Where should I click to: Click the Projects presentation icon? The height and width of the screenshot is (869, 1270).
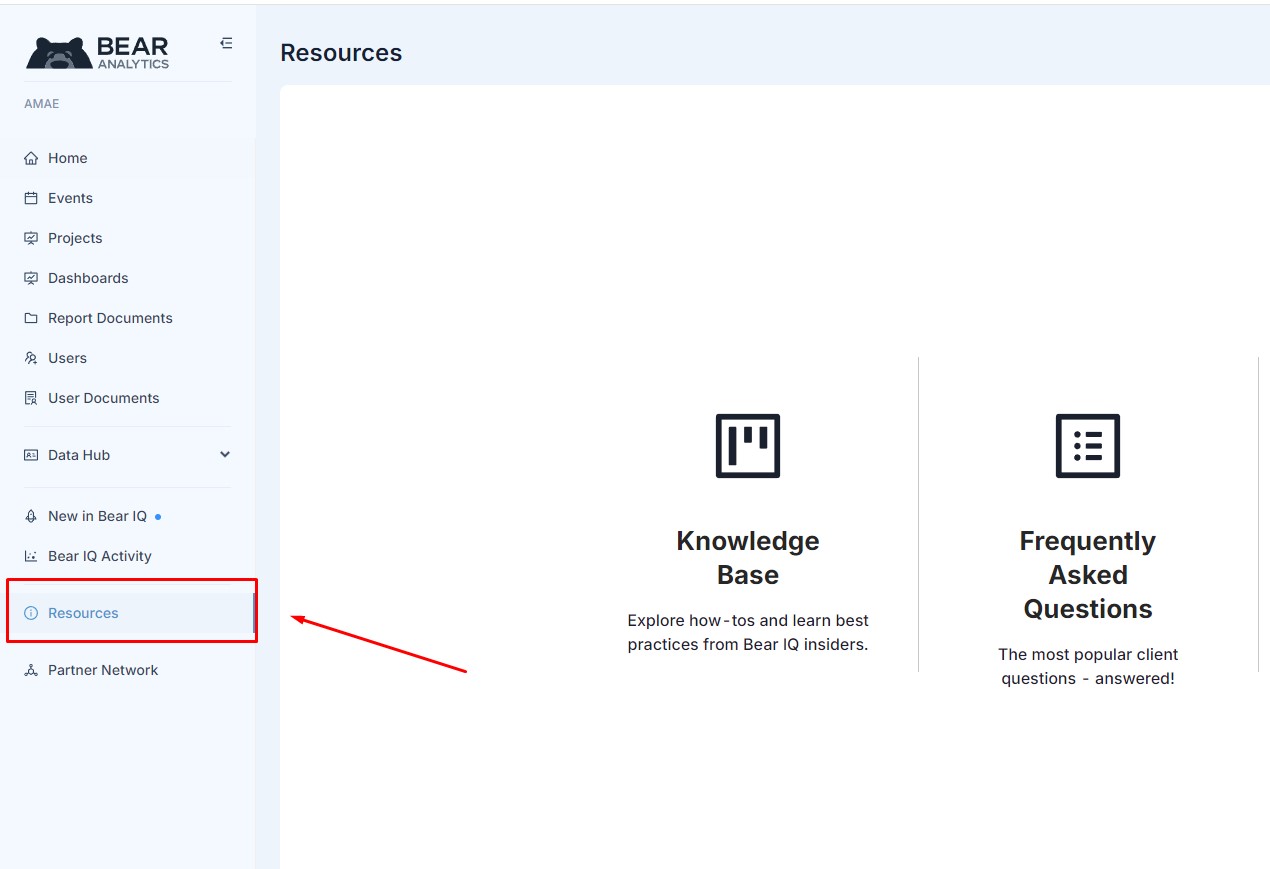tap(31, 238)
